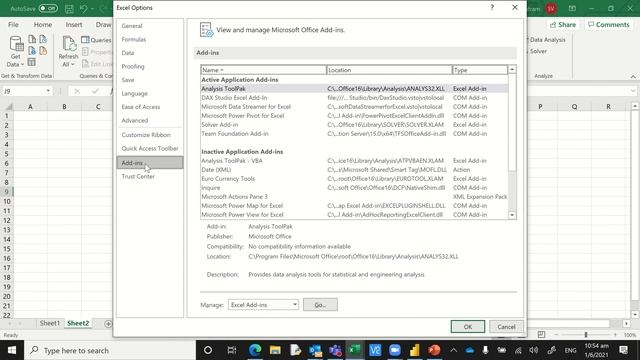
Task: Select the Data options category
Action: pos(150,53)
